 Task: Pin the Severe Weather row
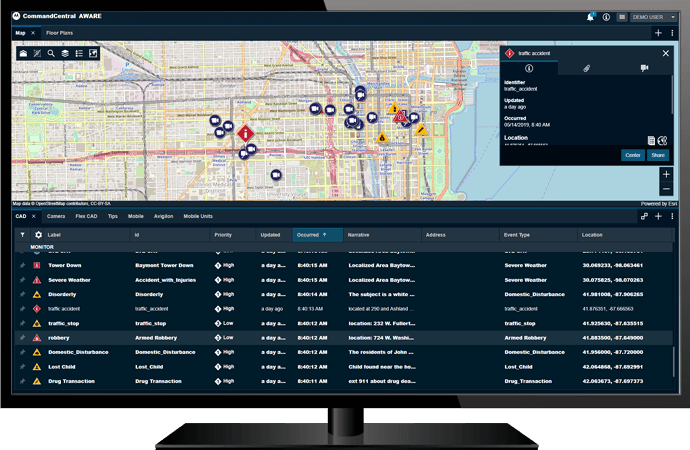(x=22, y=280)
